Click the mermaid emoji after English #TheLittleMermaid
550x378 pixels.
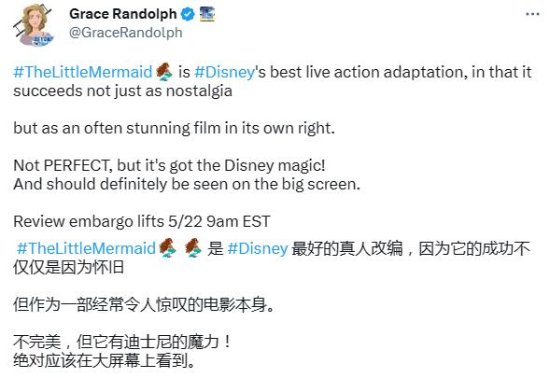tap(164, 72)
